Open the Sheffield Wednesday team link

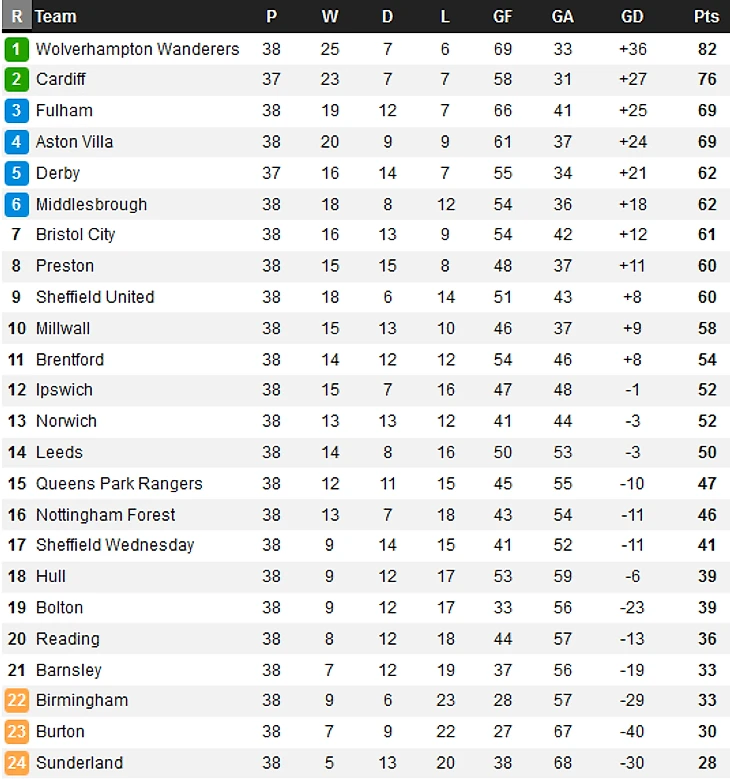tap(115, 545)
